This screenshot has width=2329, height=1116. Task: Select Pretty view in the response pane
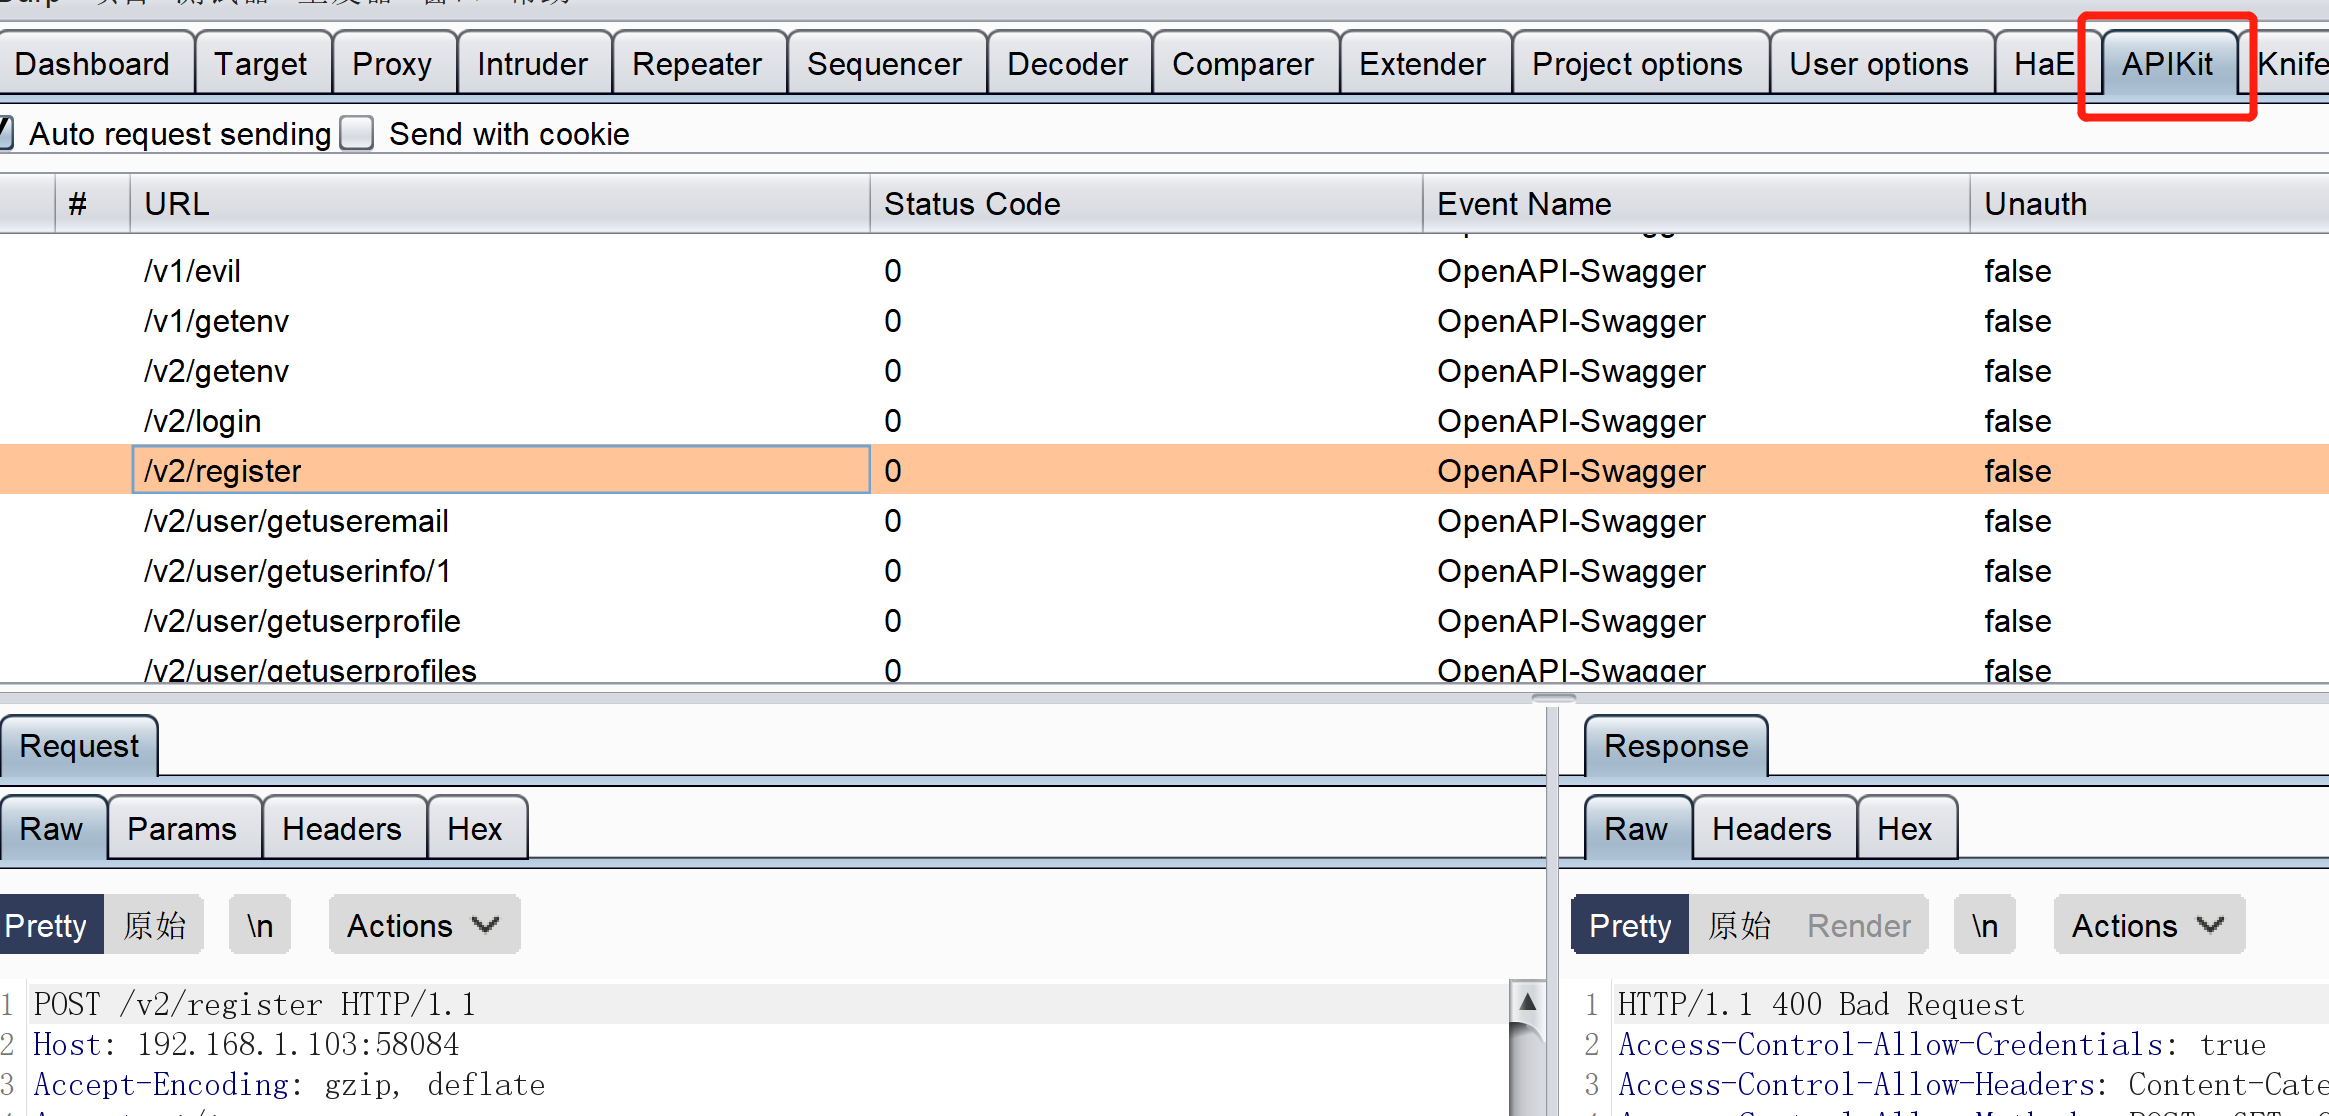[x=1630, y=925]
